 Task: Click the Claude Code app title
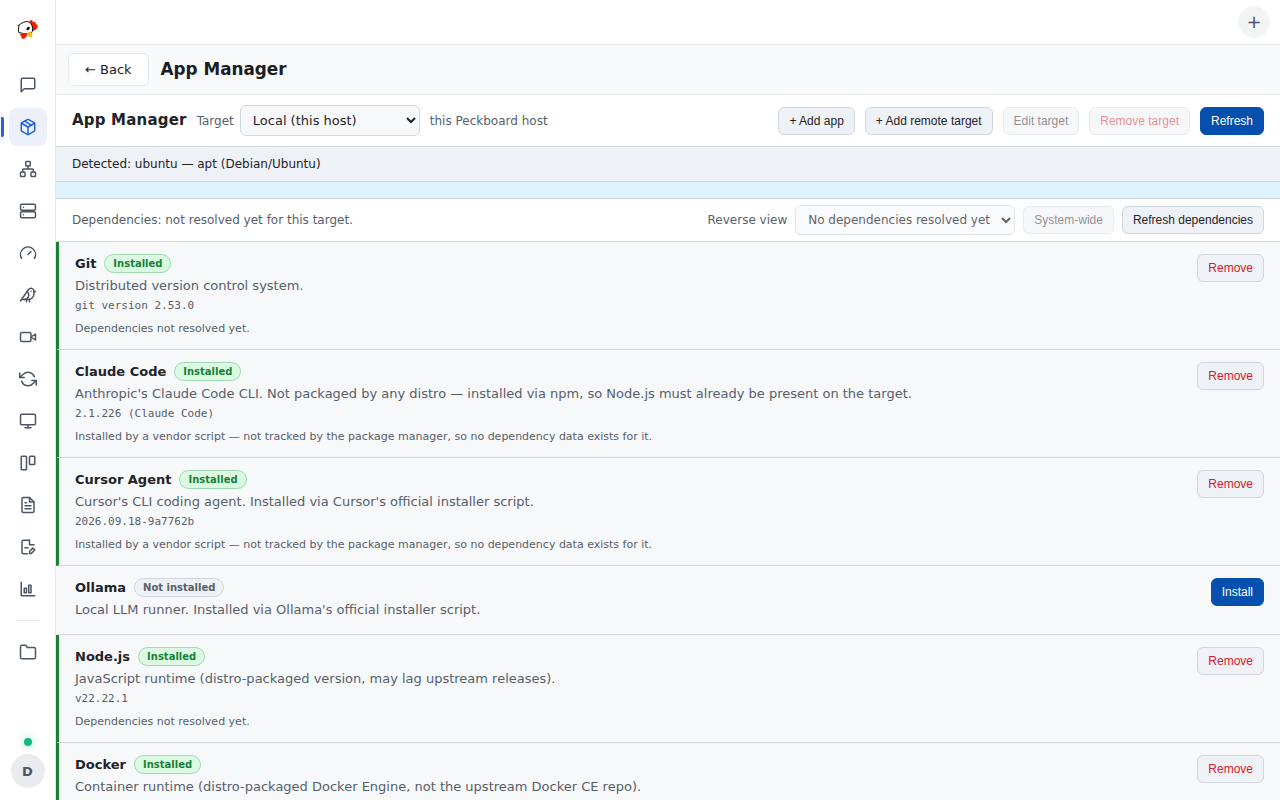point(121,372)
